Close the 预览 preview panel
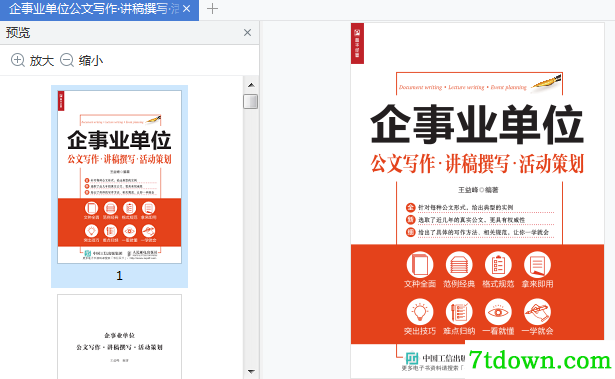 click(x=247, y=33)
